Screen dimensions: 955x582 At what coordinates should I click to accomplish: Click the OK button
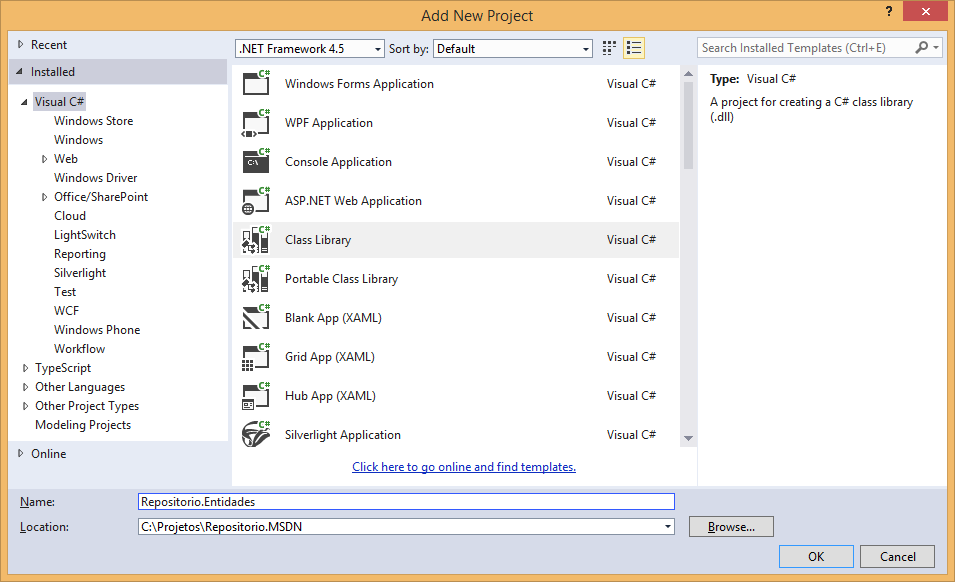(816, 556)
